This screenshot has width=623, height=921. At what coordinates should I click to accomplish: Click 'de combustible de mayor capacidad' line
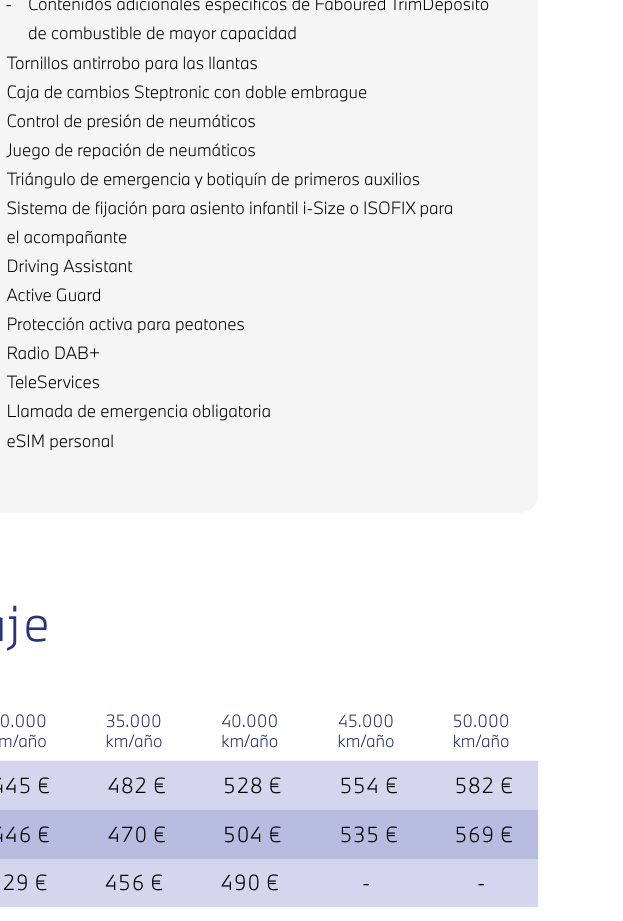click(162, 33)
